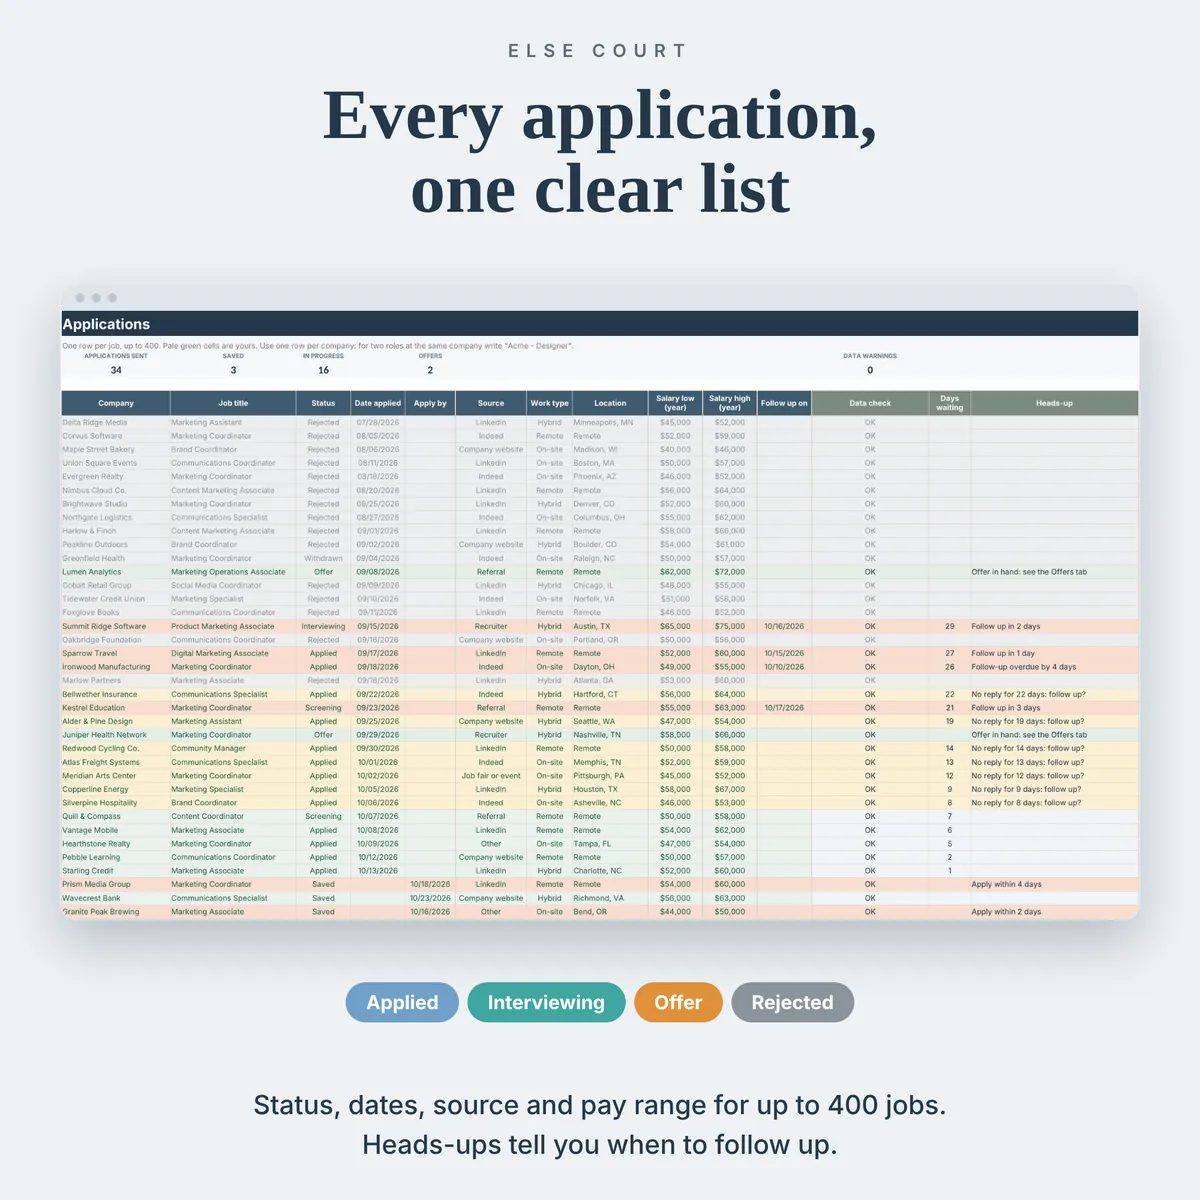Screen dimensions: 1200x1200
Task: Click the Date applied column header
Action: (x=378, y=403)
